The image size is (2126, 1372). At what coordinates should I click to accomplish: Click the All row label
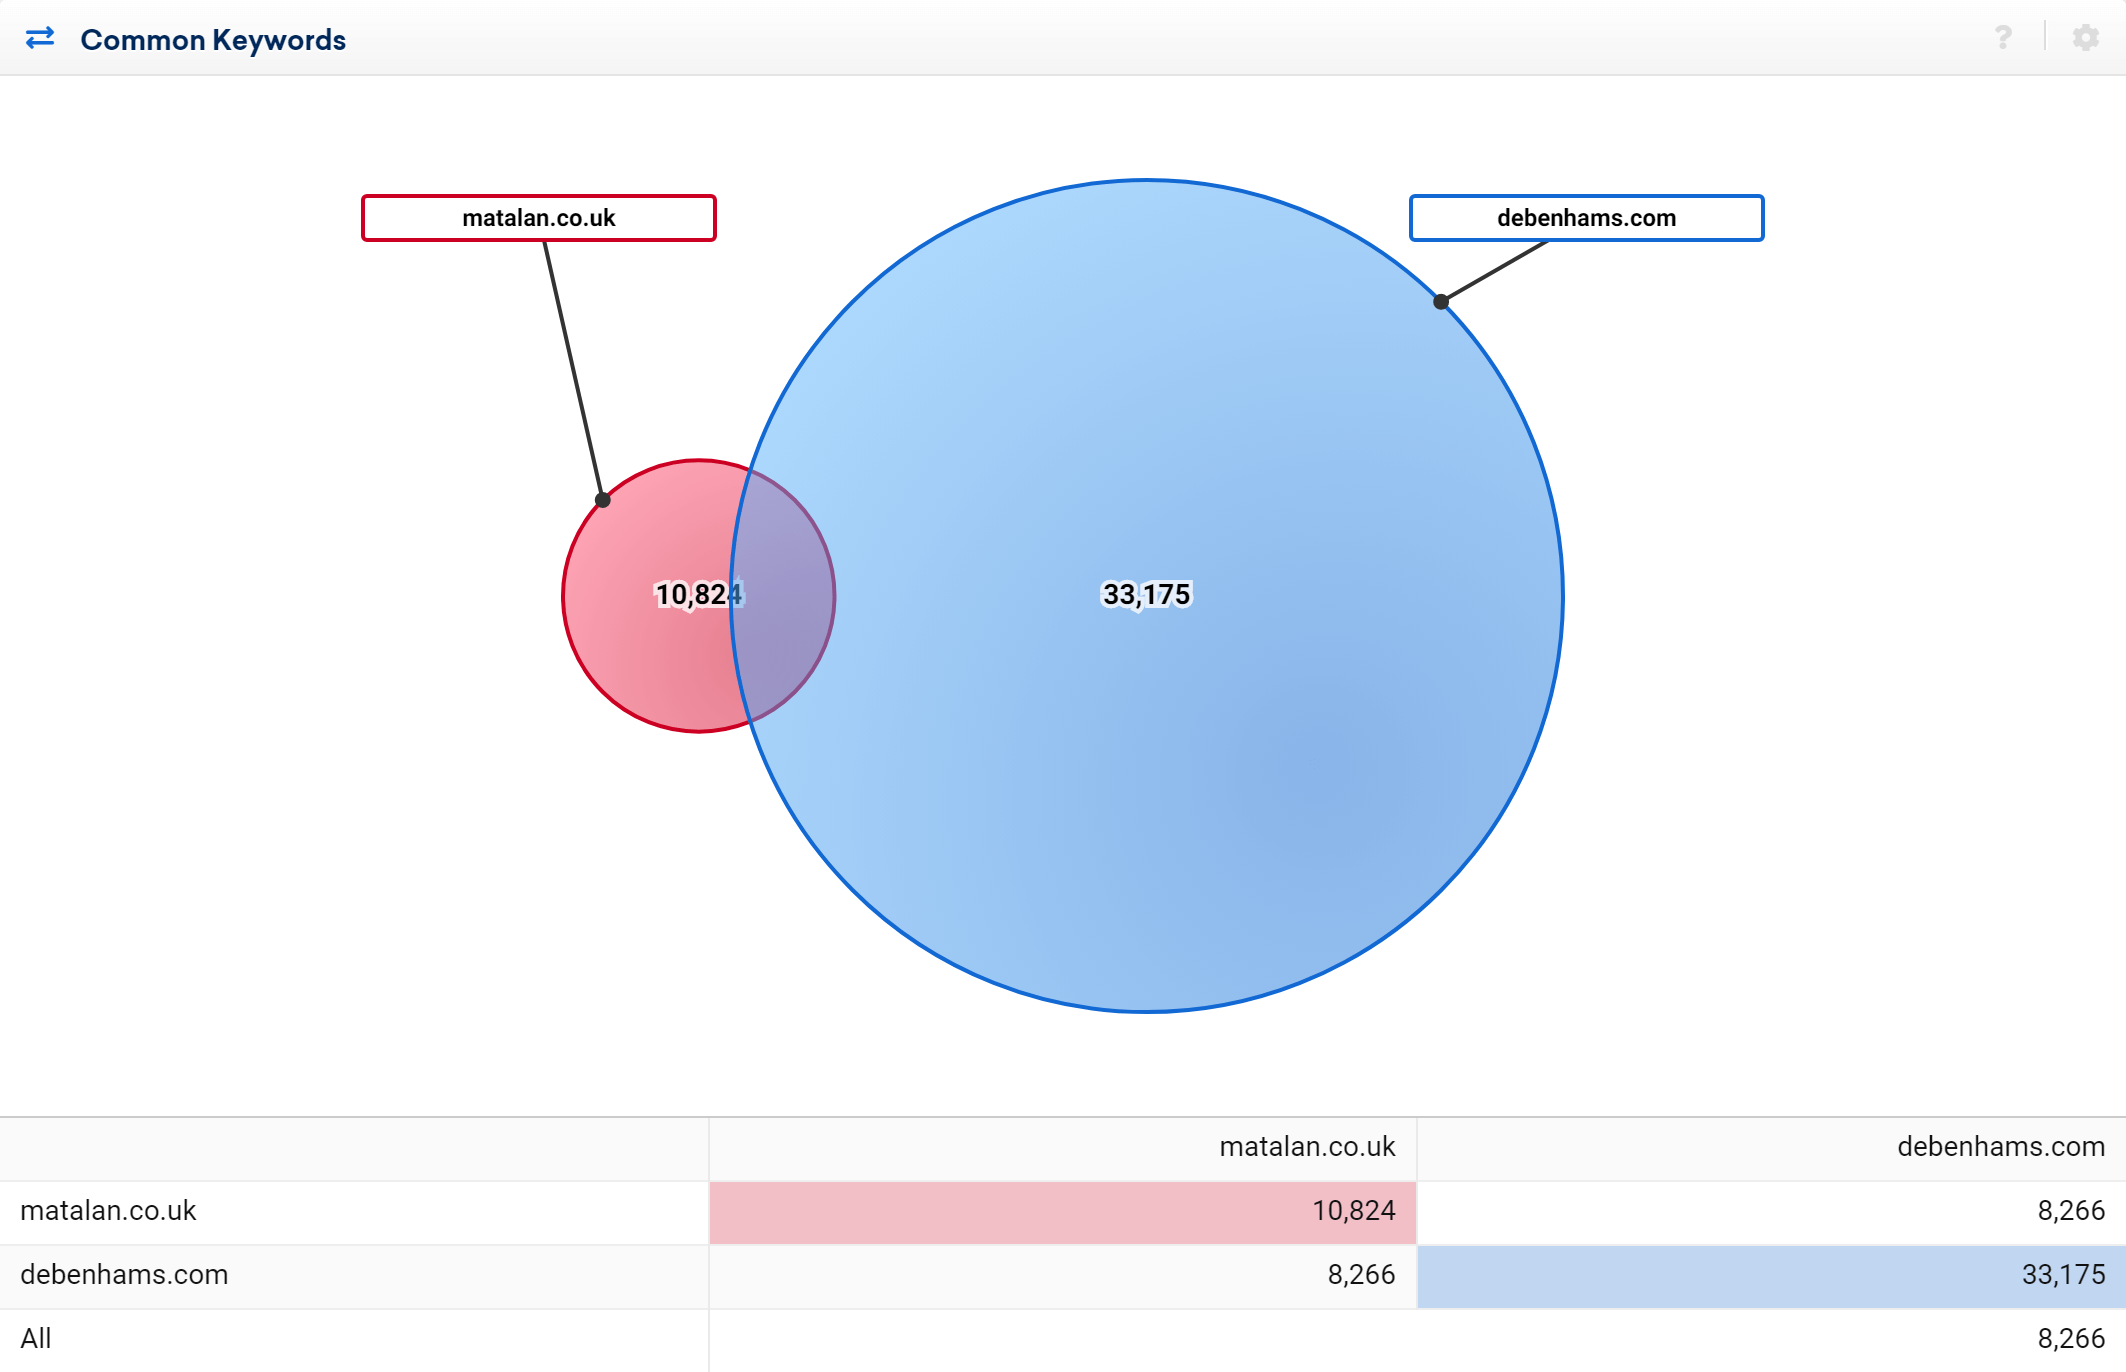coord(36,1339)
